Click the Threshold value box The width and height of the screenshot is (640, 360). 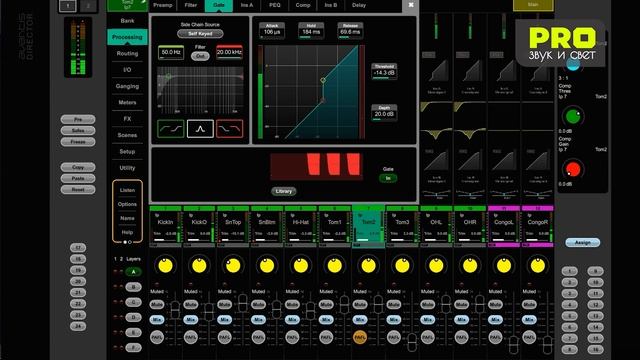click(384, 73)
